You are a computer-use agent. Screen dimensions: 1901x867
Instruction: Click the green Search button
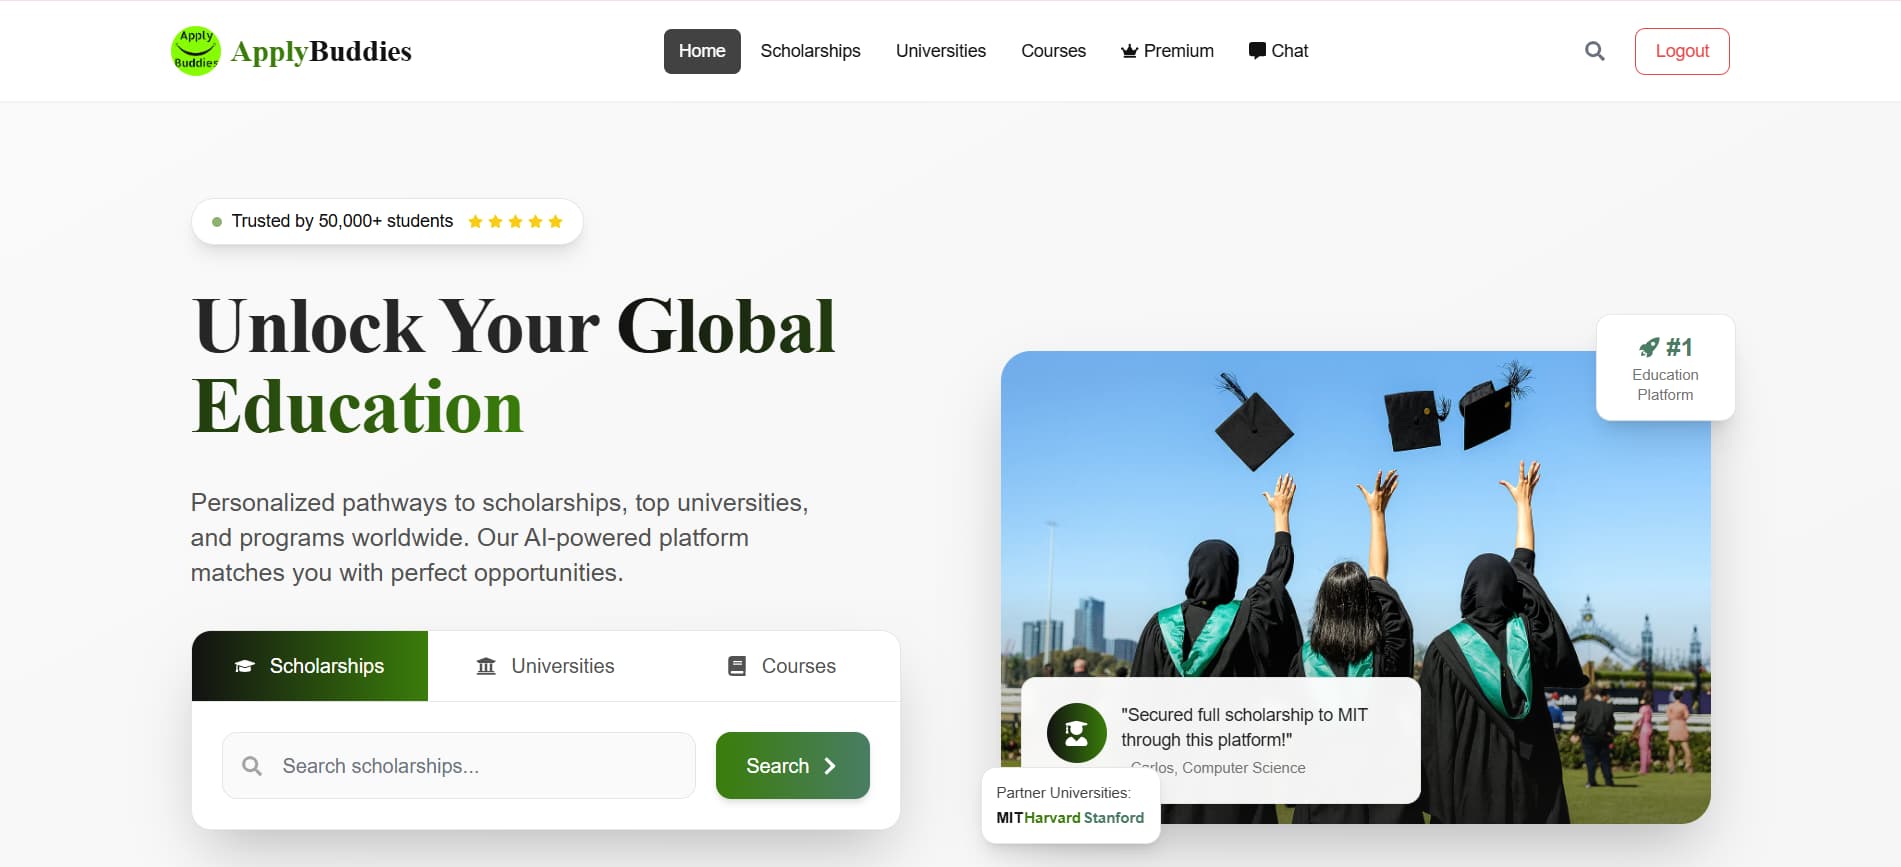(x=793, y=766)
